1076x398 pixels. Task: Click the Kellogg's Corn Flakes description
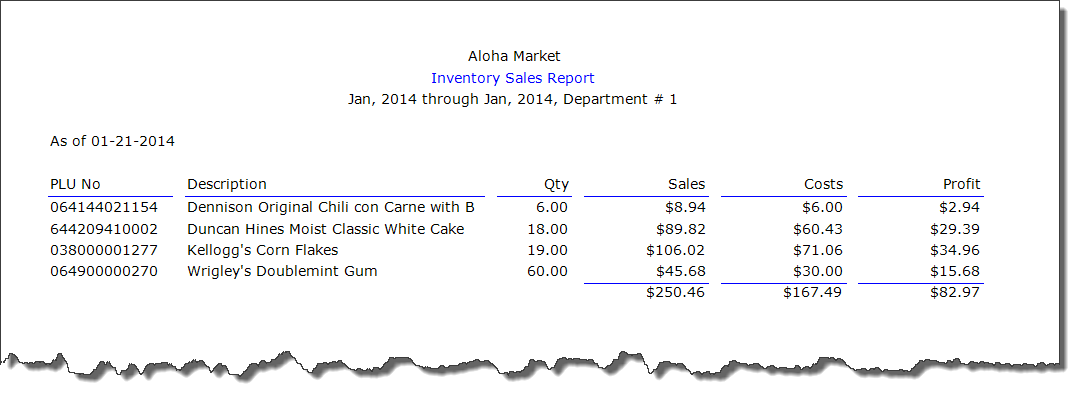(263, 250)
